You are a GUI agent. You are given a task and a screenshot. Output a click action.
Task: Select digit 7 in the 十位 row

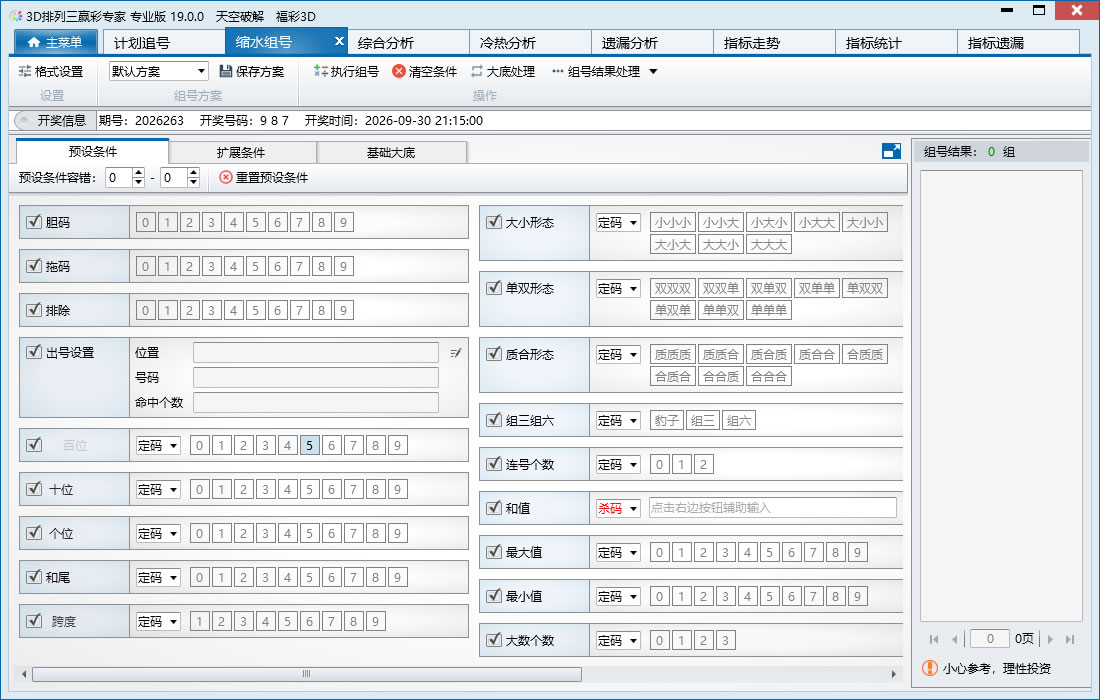353,490
